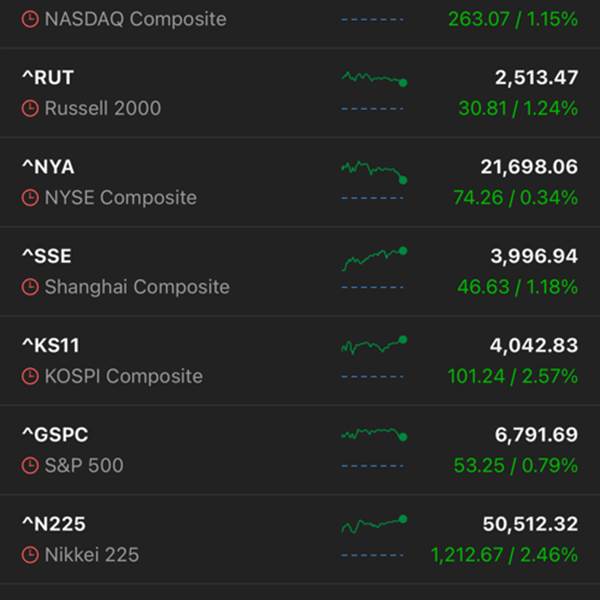Toggle the Nikkei 225 change value 1,212.67 / 2.46%

[x=504, y=555]
